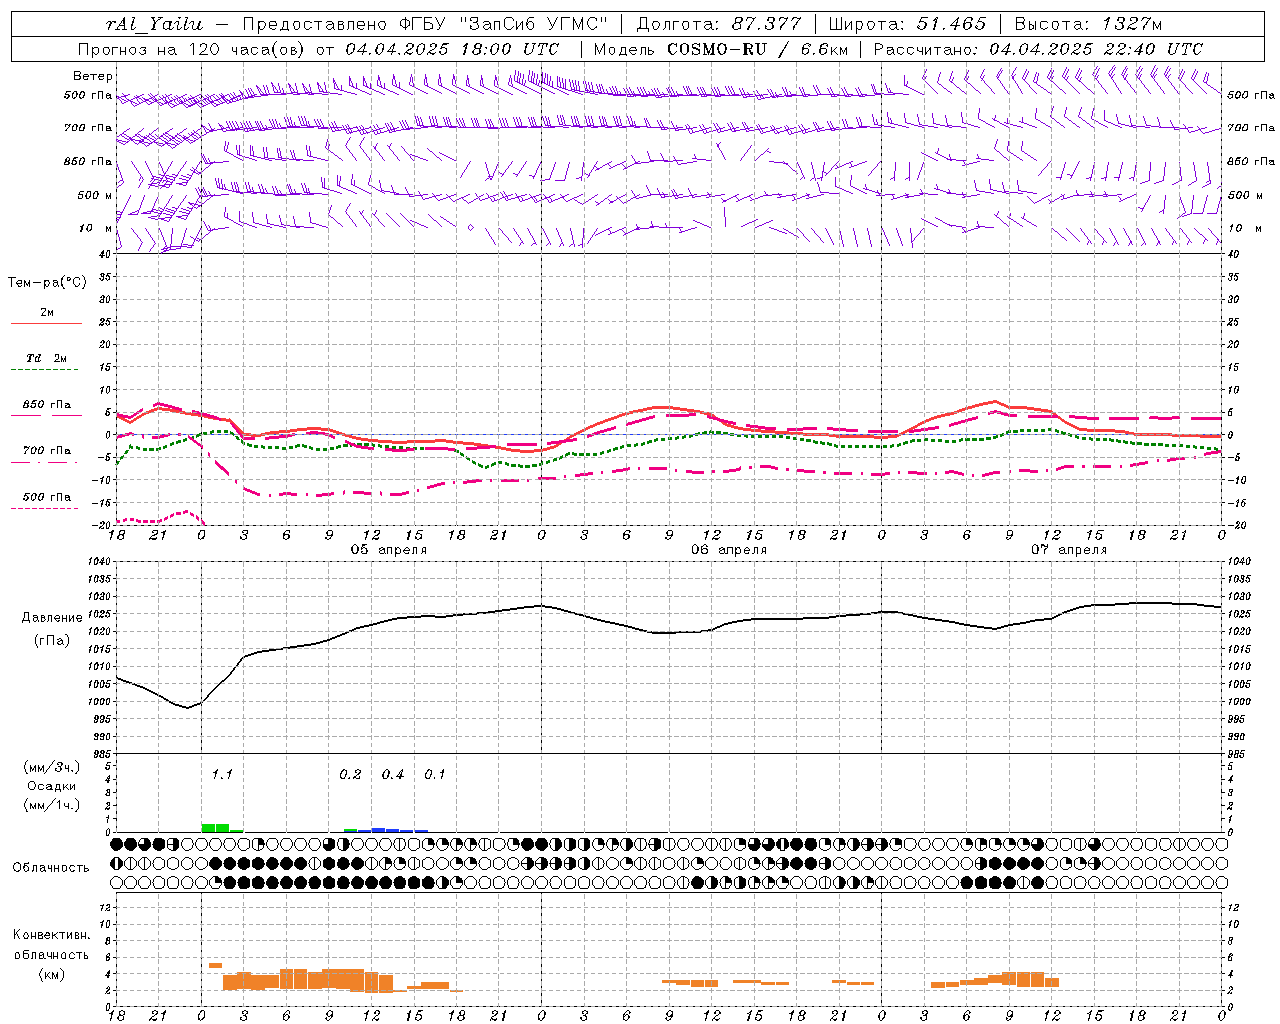Click the Рассчитано: 04.04.2025 22:40 UTC text
Image resolution: width=1280 pixels, height=1024 pixels.
(x=1038, y=49)
